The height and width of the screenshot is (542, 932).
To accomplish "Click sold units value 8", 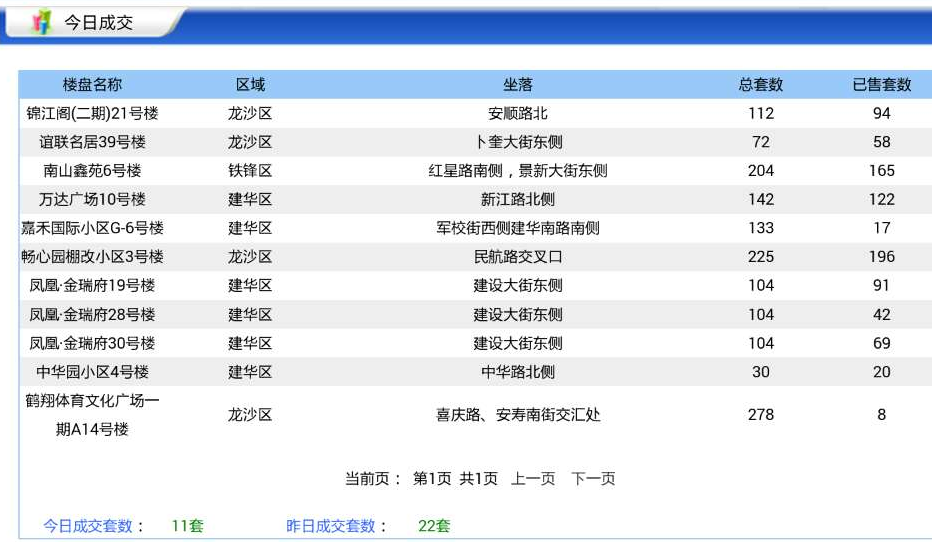I will [881, 414].
